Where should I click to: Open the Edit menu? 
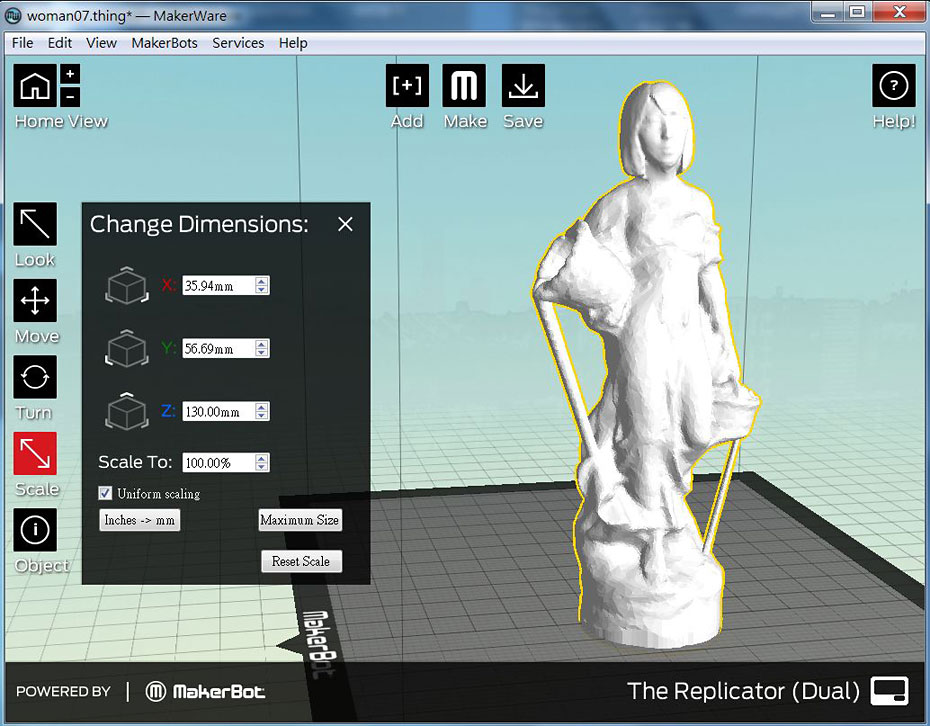pyautogui.click(x=59, y=43)
